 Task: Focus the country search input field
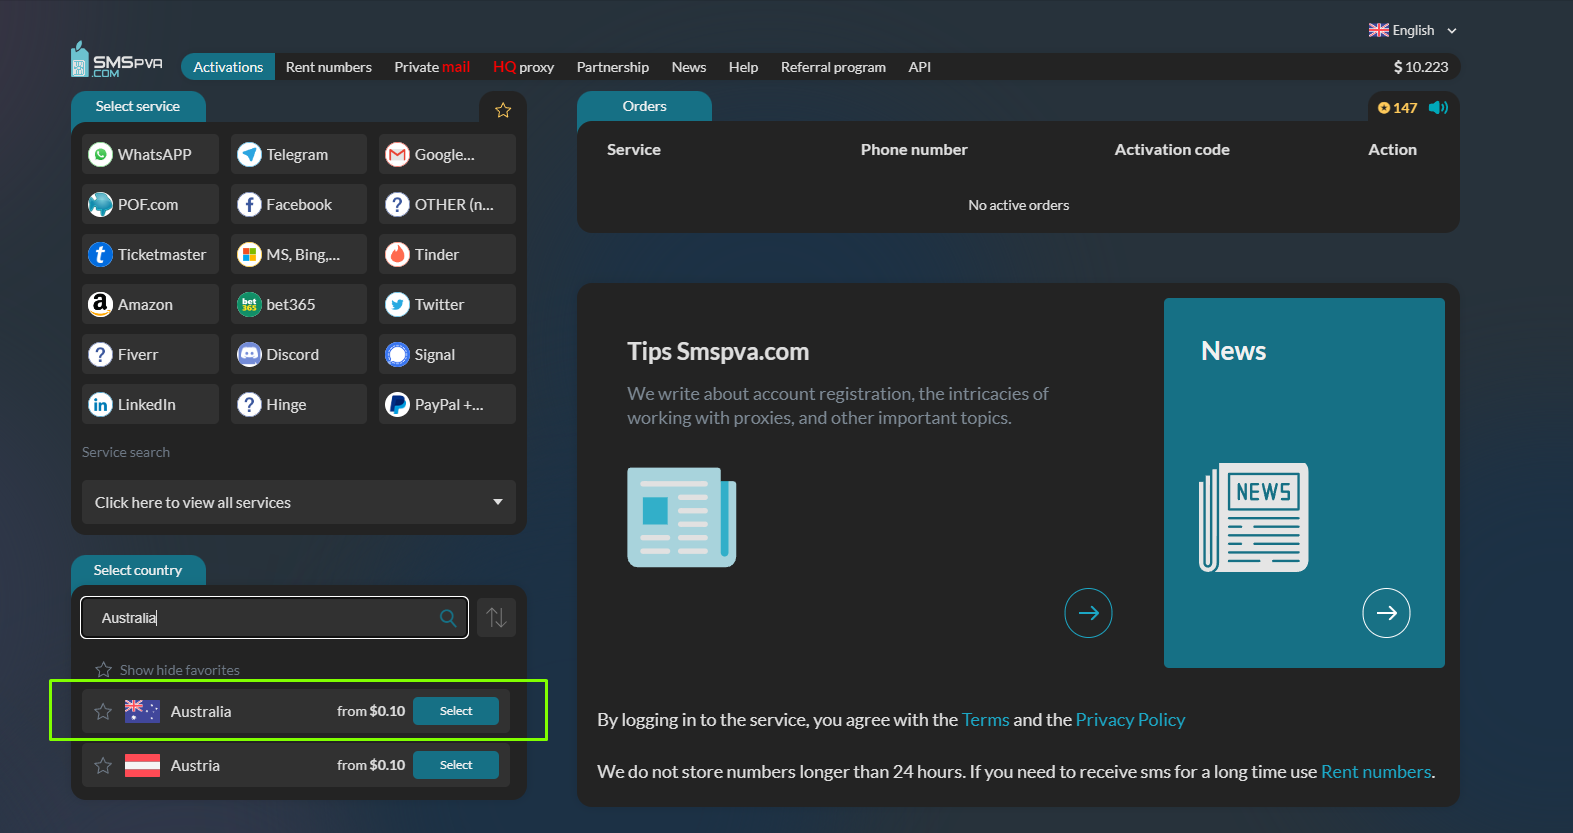[x=274, y=618]
